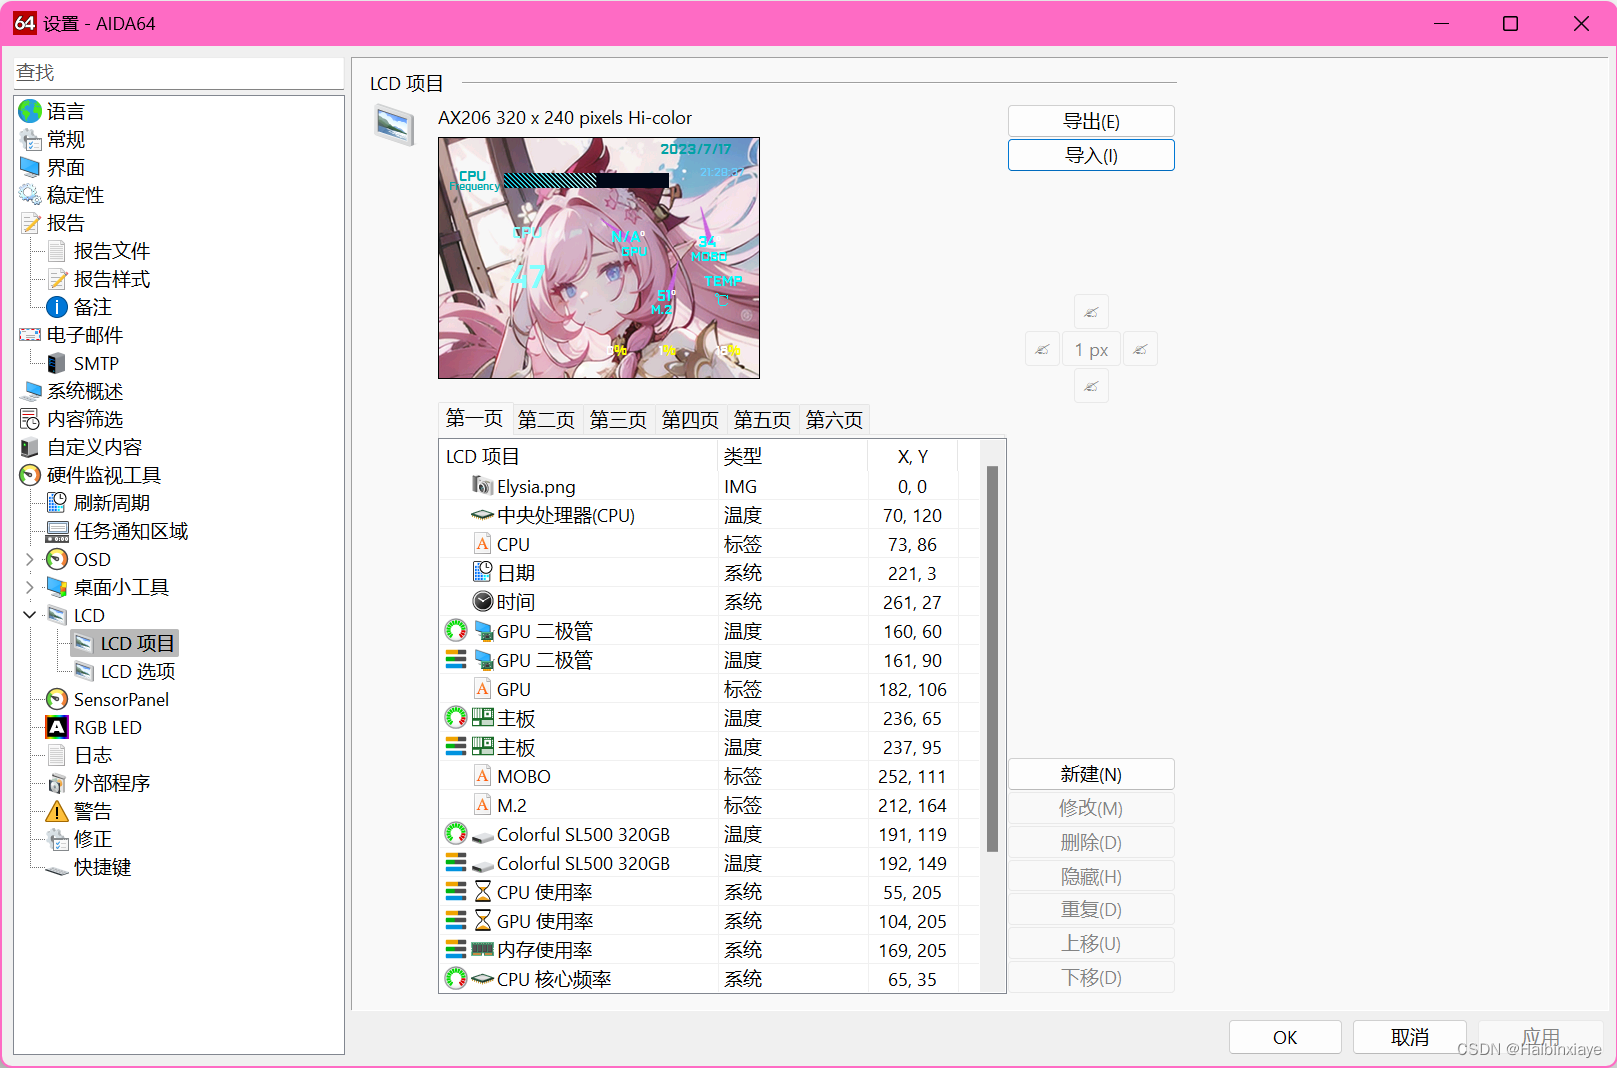The image size is (1617, 1068).
Task: Open the 快捷键 hotkeys settings
Action: pyautogui.click(x=101, y=867)
